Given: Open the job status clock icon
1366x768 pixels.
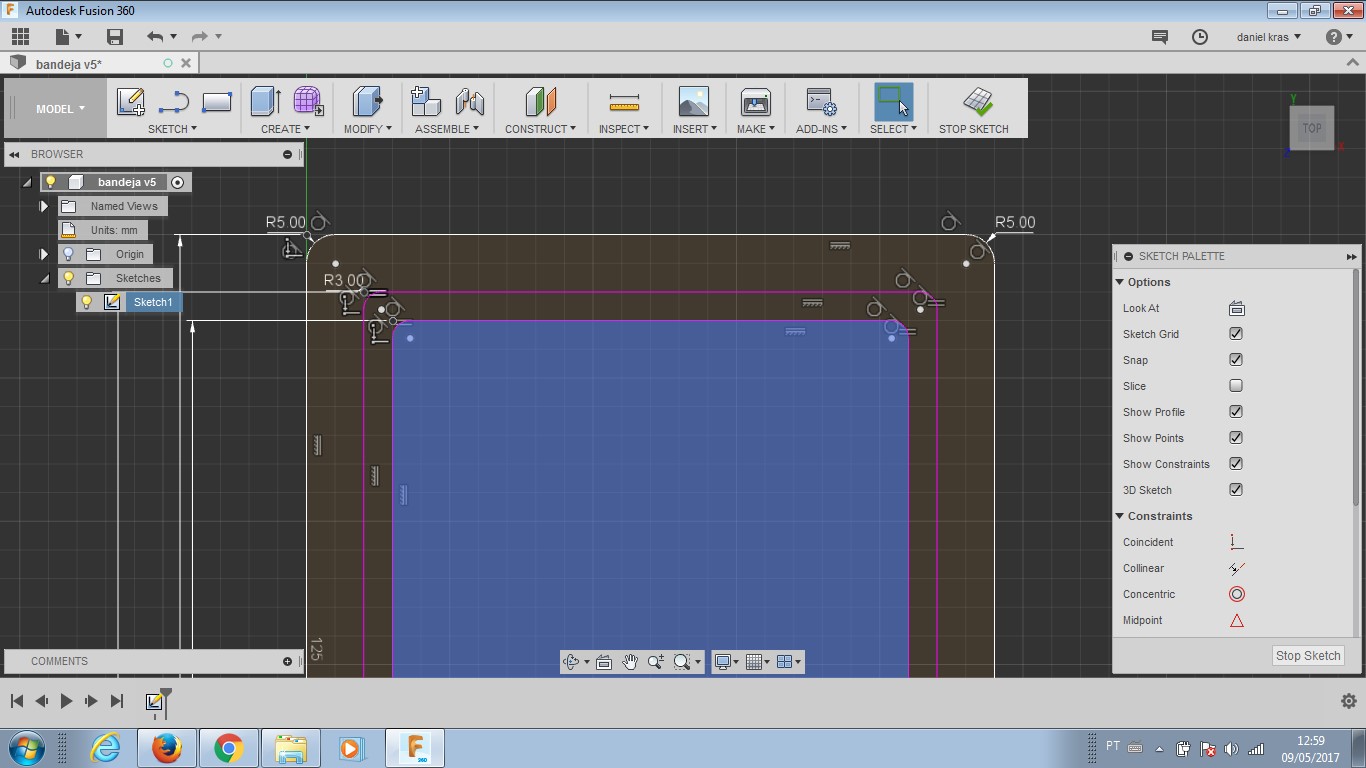Looking at the screenshot, I should [1200, 37].
